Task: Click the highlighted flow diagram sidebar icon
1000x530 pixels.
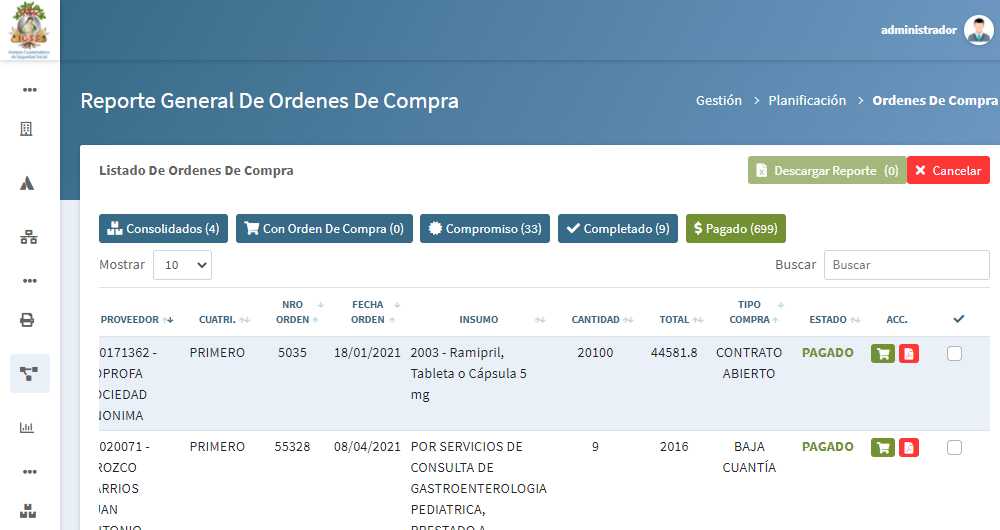Action: [28, 374]
